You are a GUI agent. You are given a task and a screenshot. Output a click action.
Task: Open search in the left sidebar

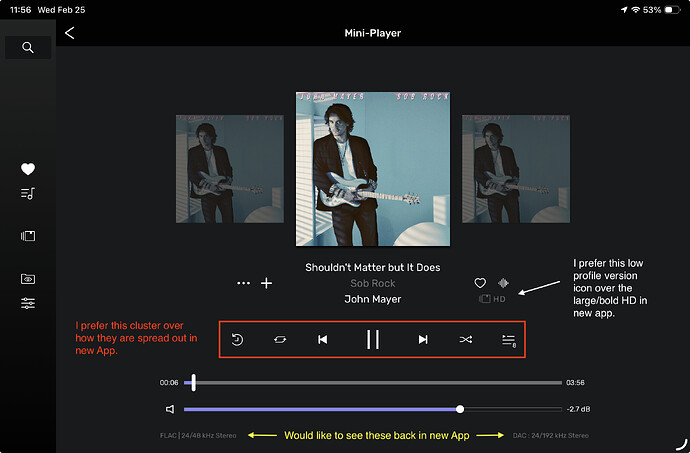(28, 47)
